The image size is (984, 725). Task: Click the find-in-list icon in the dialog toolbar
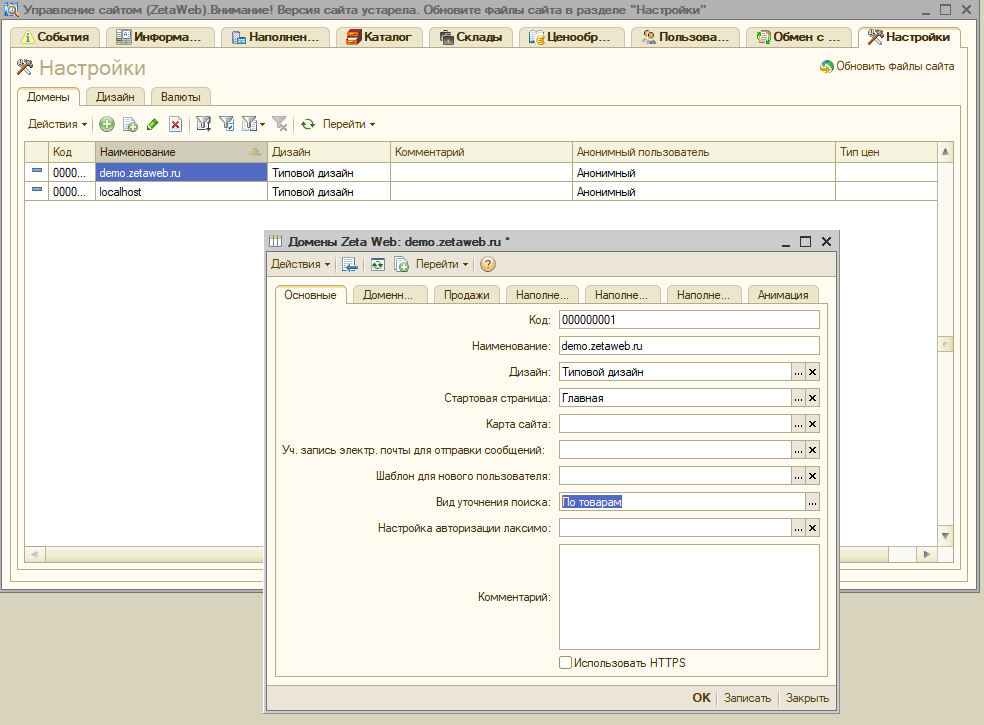(x=350, y=264)
